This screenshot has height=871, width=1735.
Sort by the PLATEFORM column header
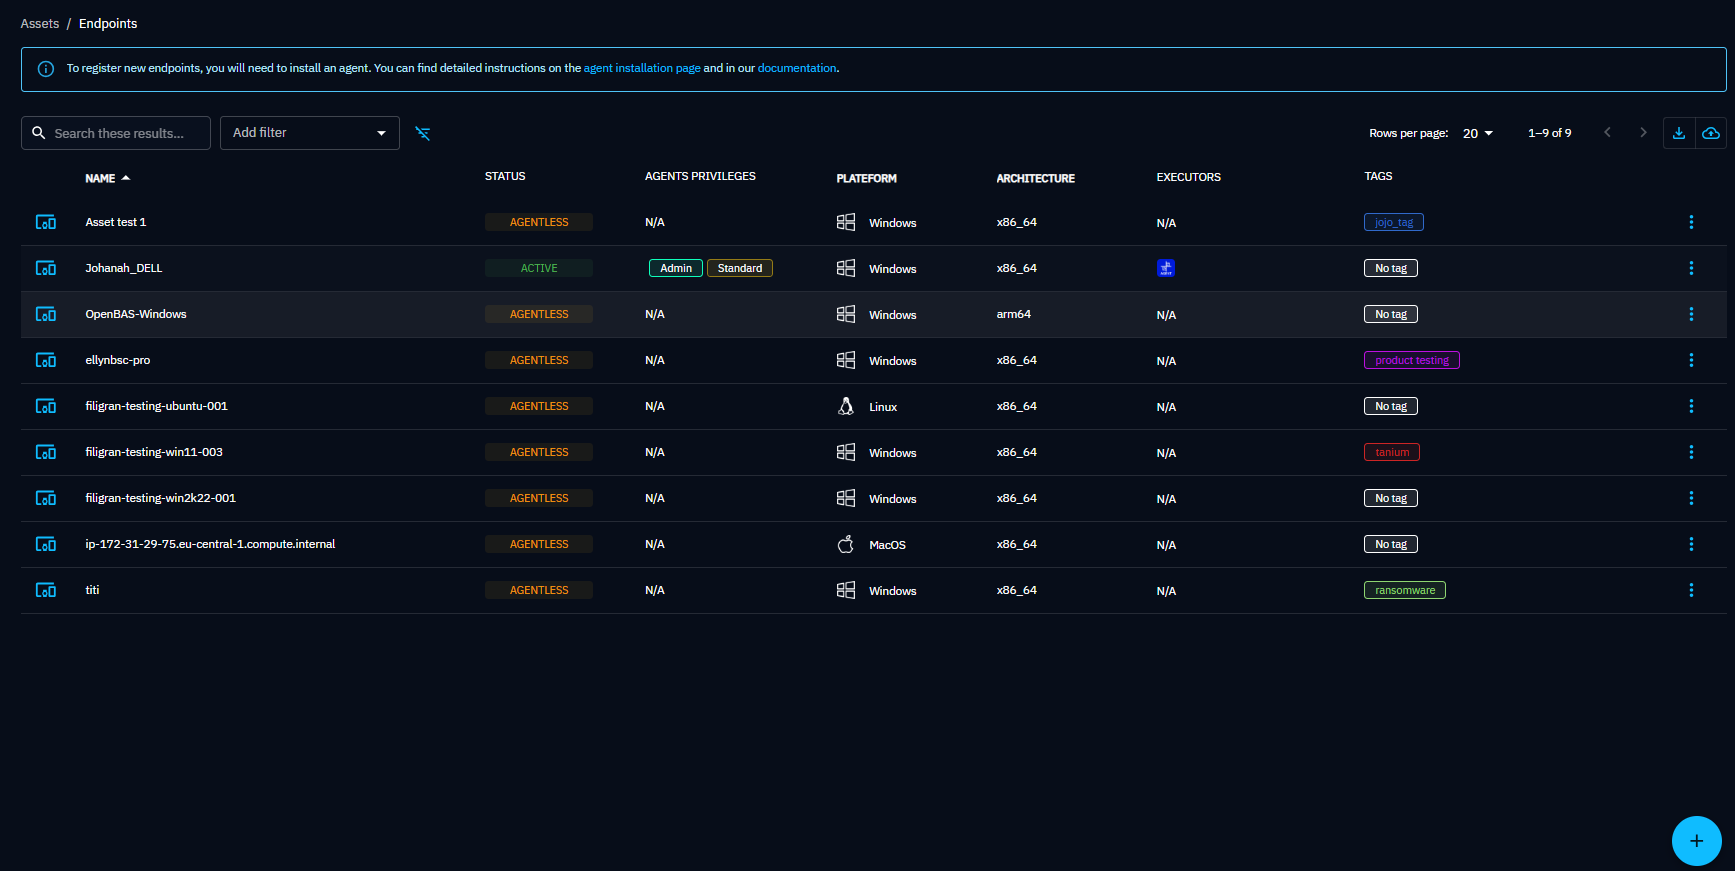coord(866,178)
